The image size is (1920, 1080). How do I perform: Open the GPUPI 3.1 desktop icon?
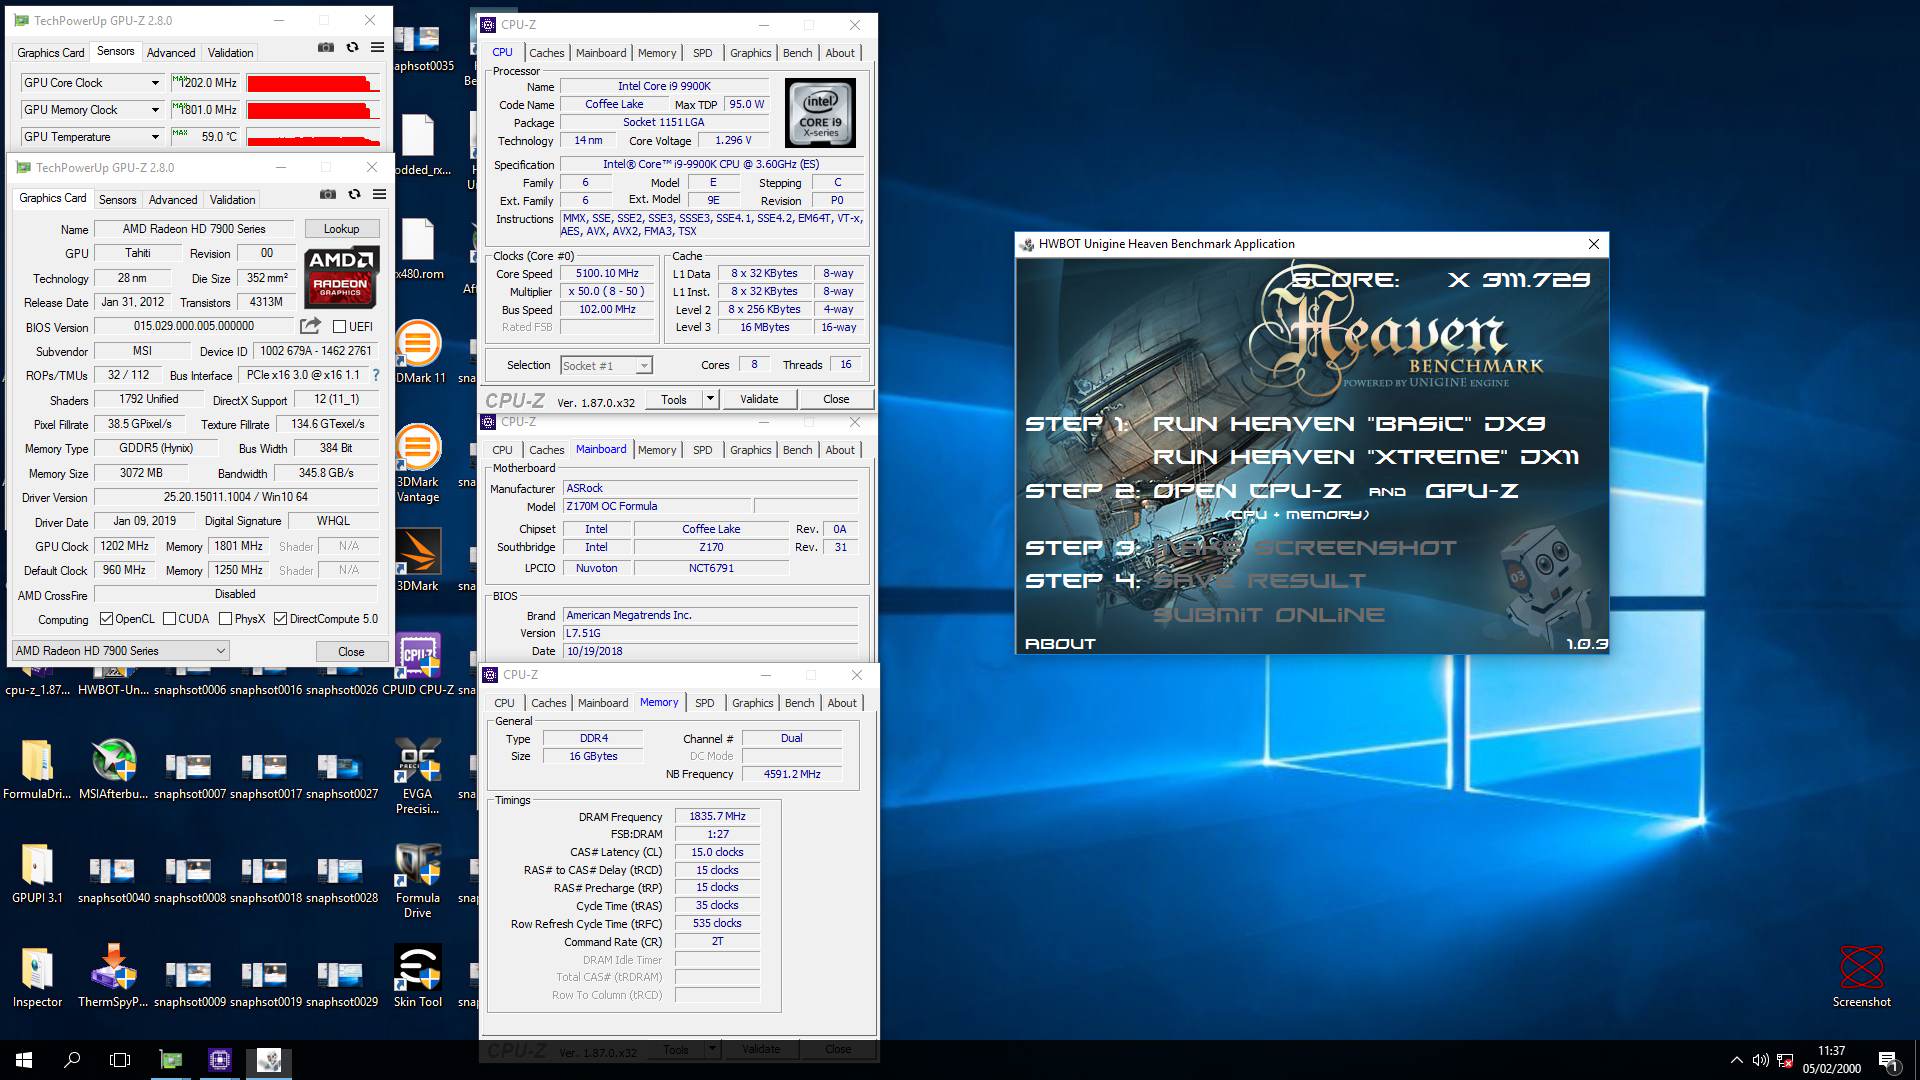37,873
